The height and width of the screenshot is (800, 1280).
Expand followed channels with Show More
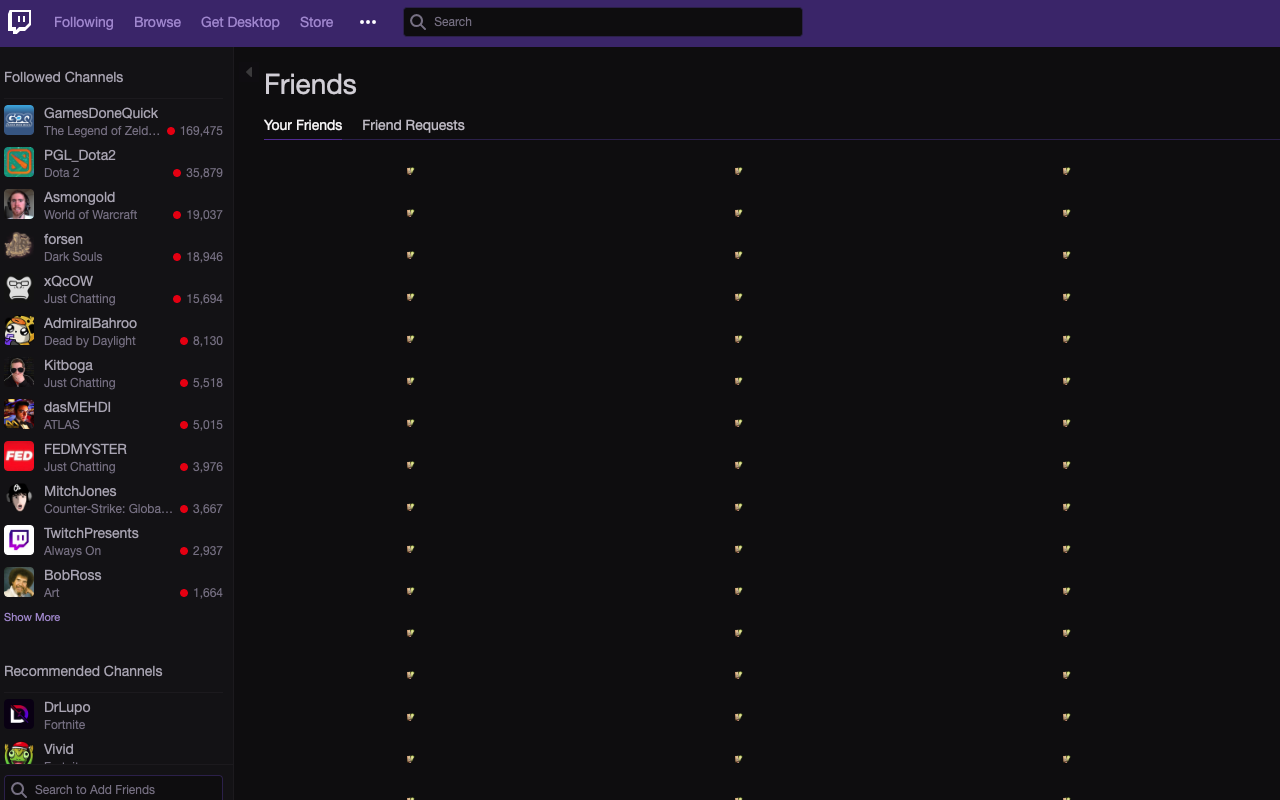pos(31,617)
